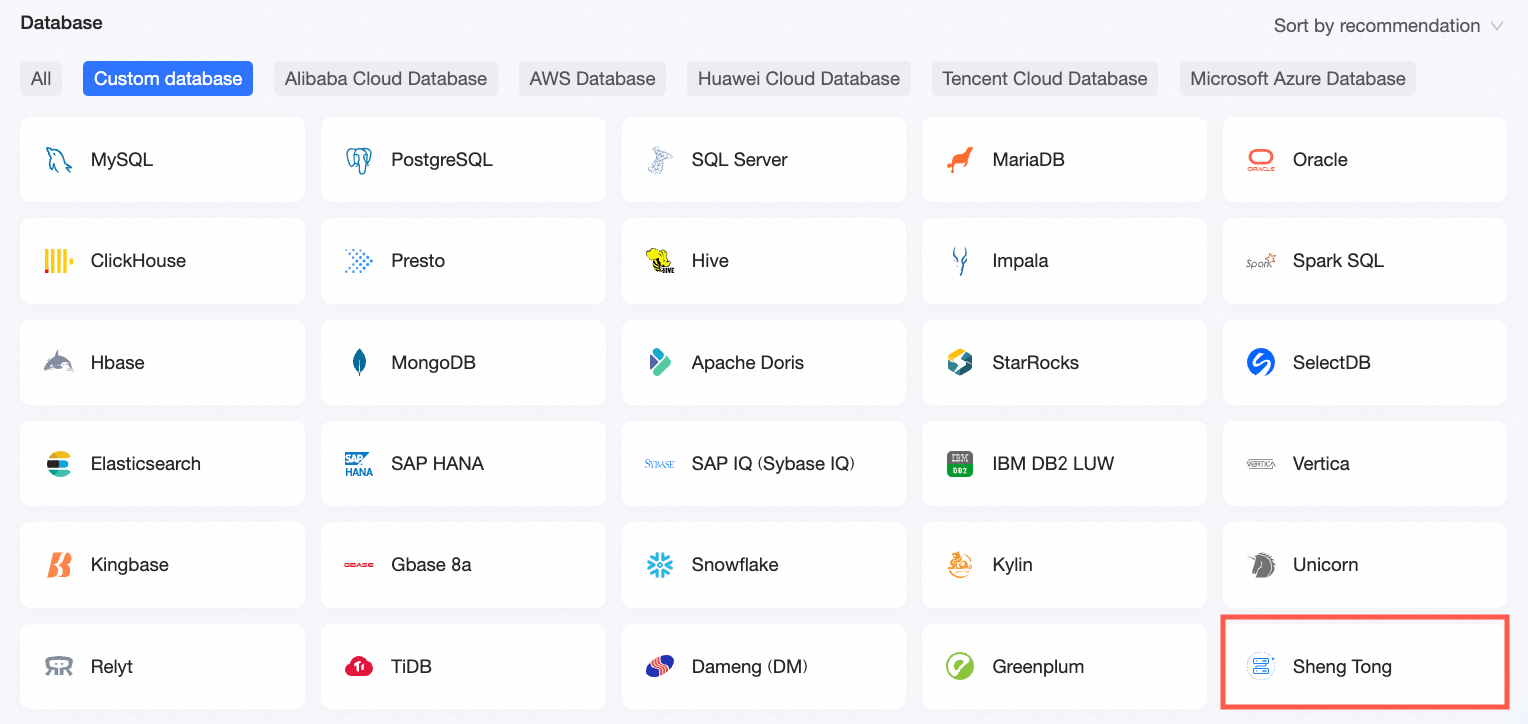Click the Impala logo icon

pyautogui.click(x=960, y=261)
